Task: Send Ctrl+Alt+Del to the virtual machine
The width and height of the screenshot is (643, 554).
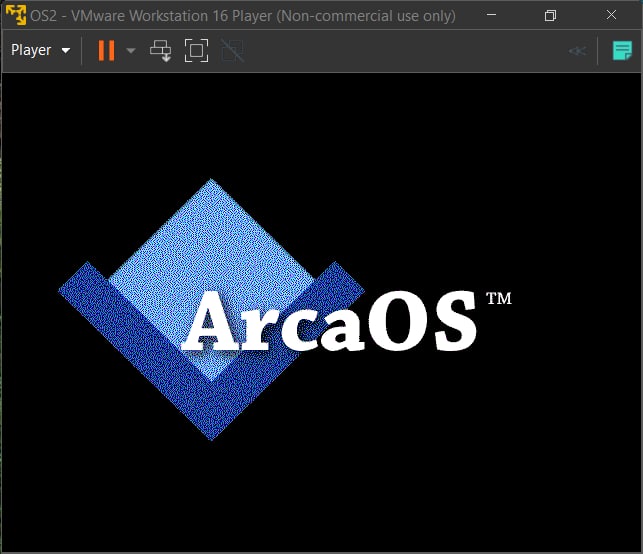Action: click(x=160, y=50)
